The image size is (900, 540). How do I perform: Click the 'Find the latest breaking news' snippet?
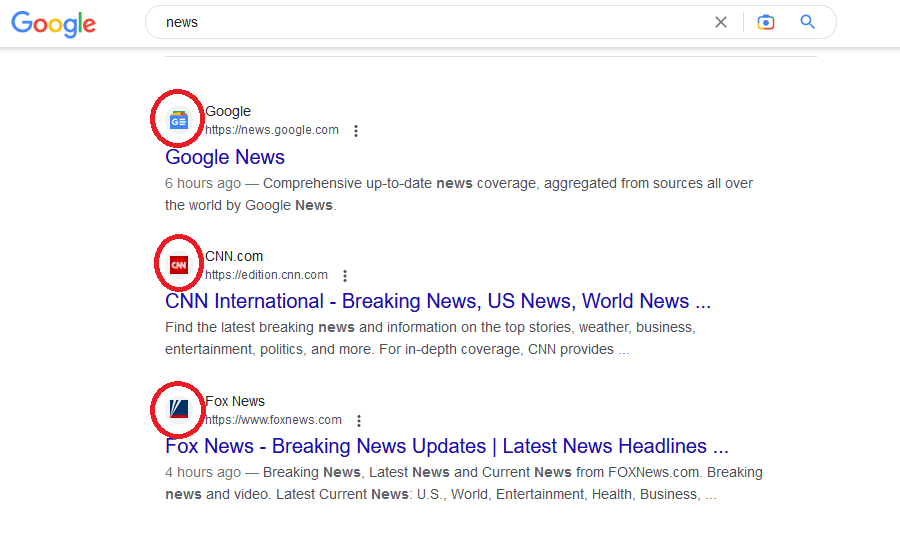pos(430,338)
